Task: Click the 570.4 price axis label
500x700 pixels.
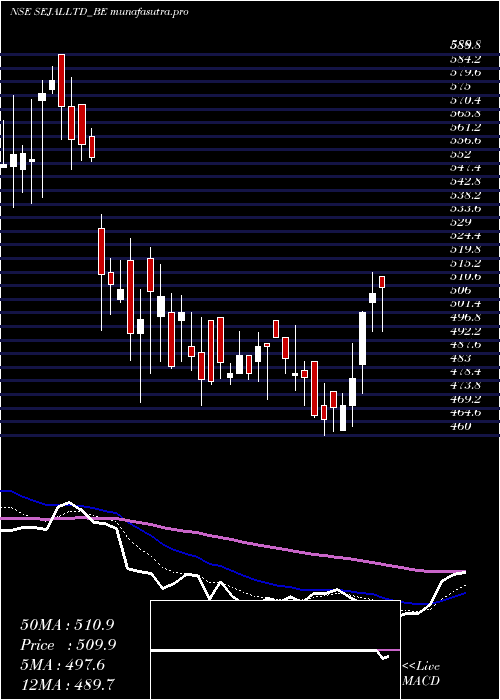Action: (x=466, y=100)
